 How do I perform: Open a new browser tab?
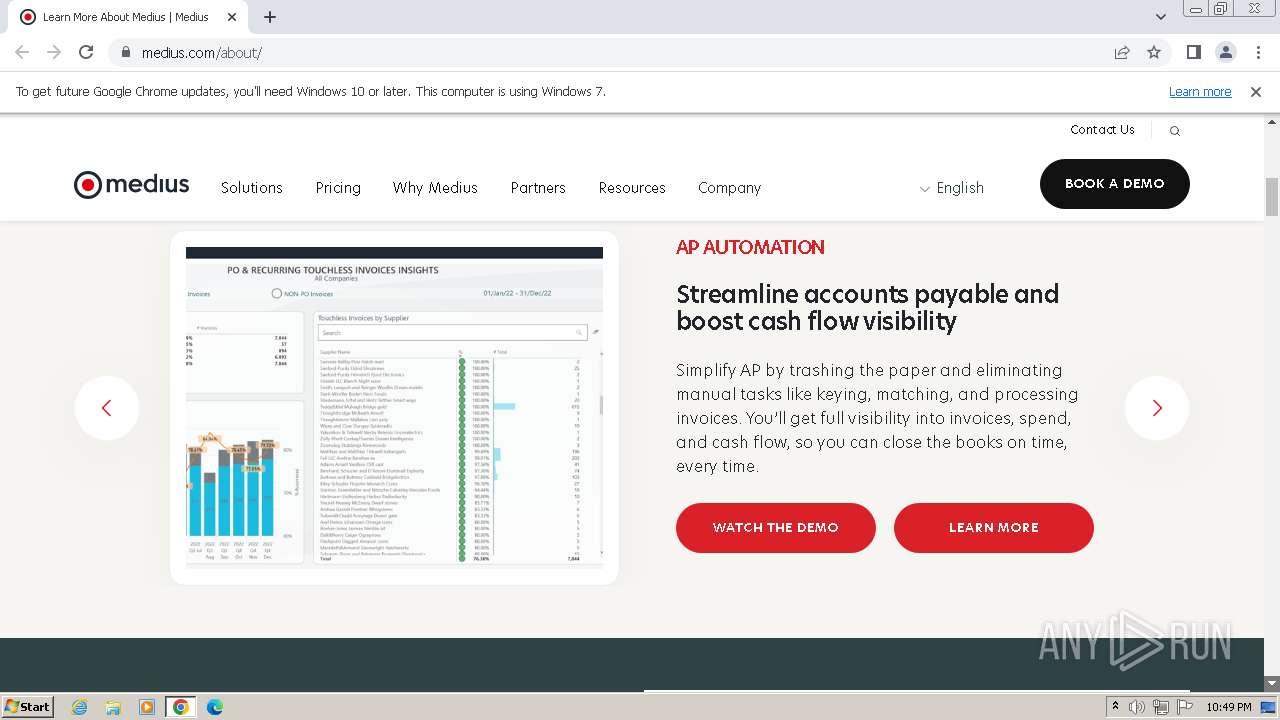pyautogui.click(x=270, y=17)
